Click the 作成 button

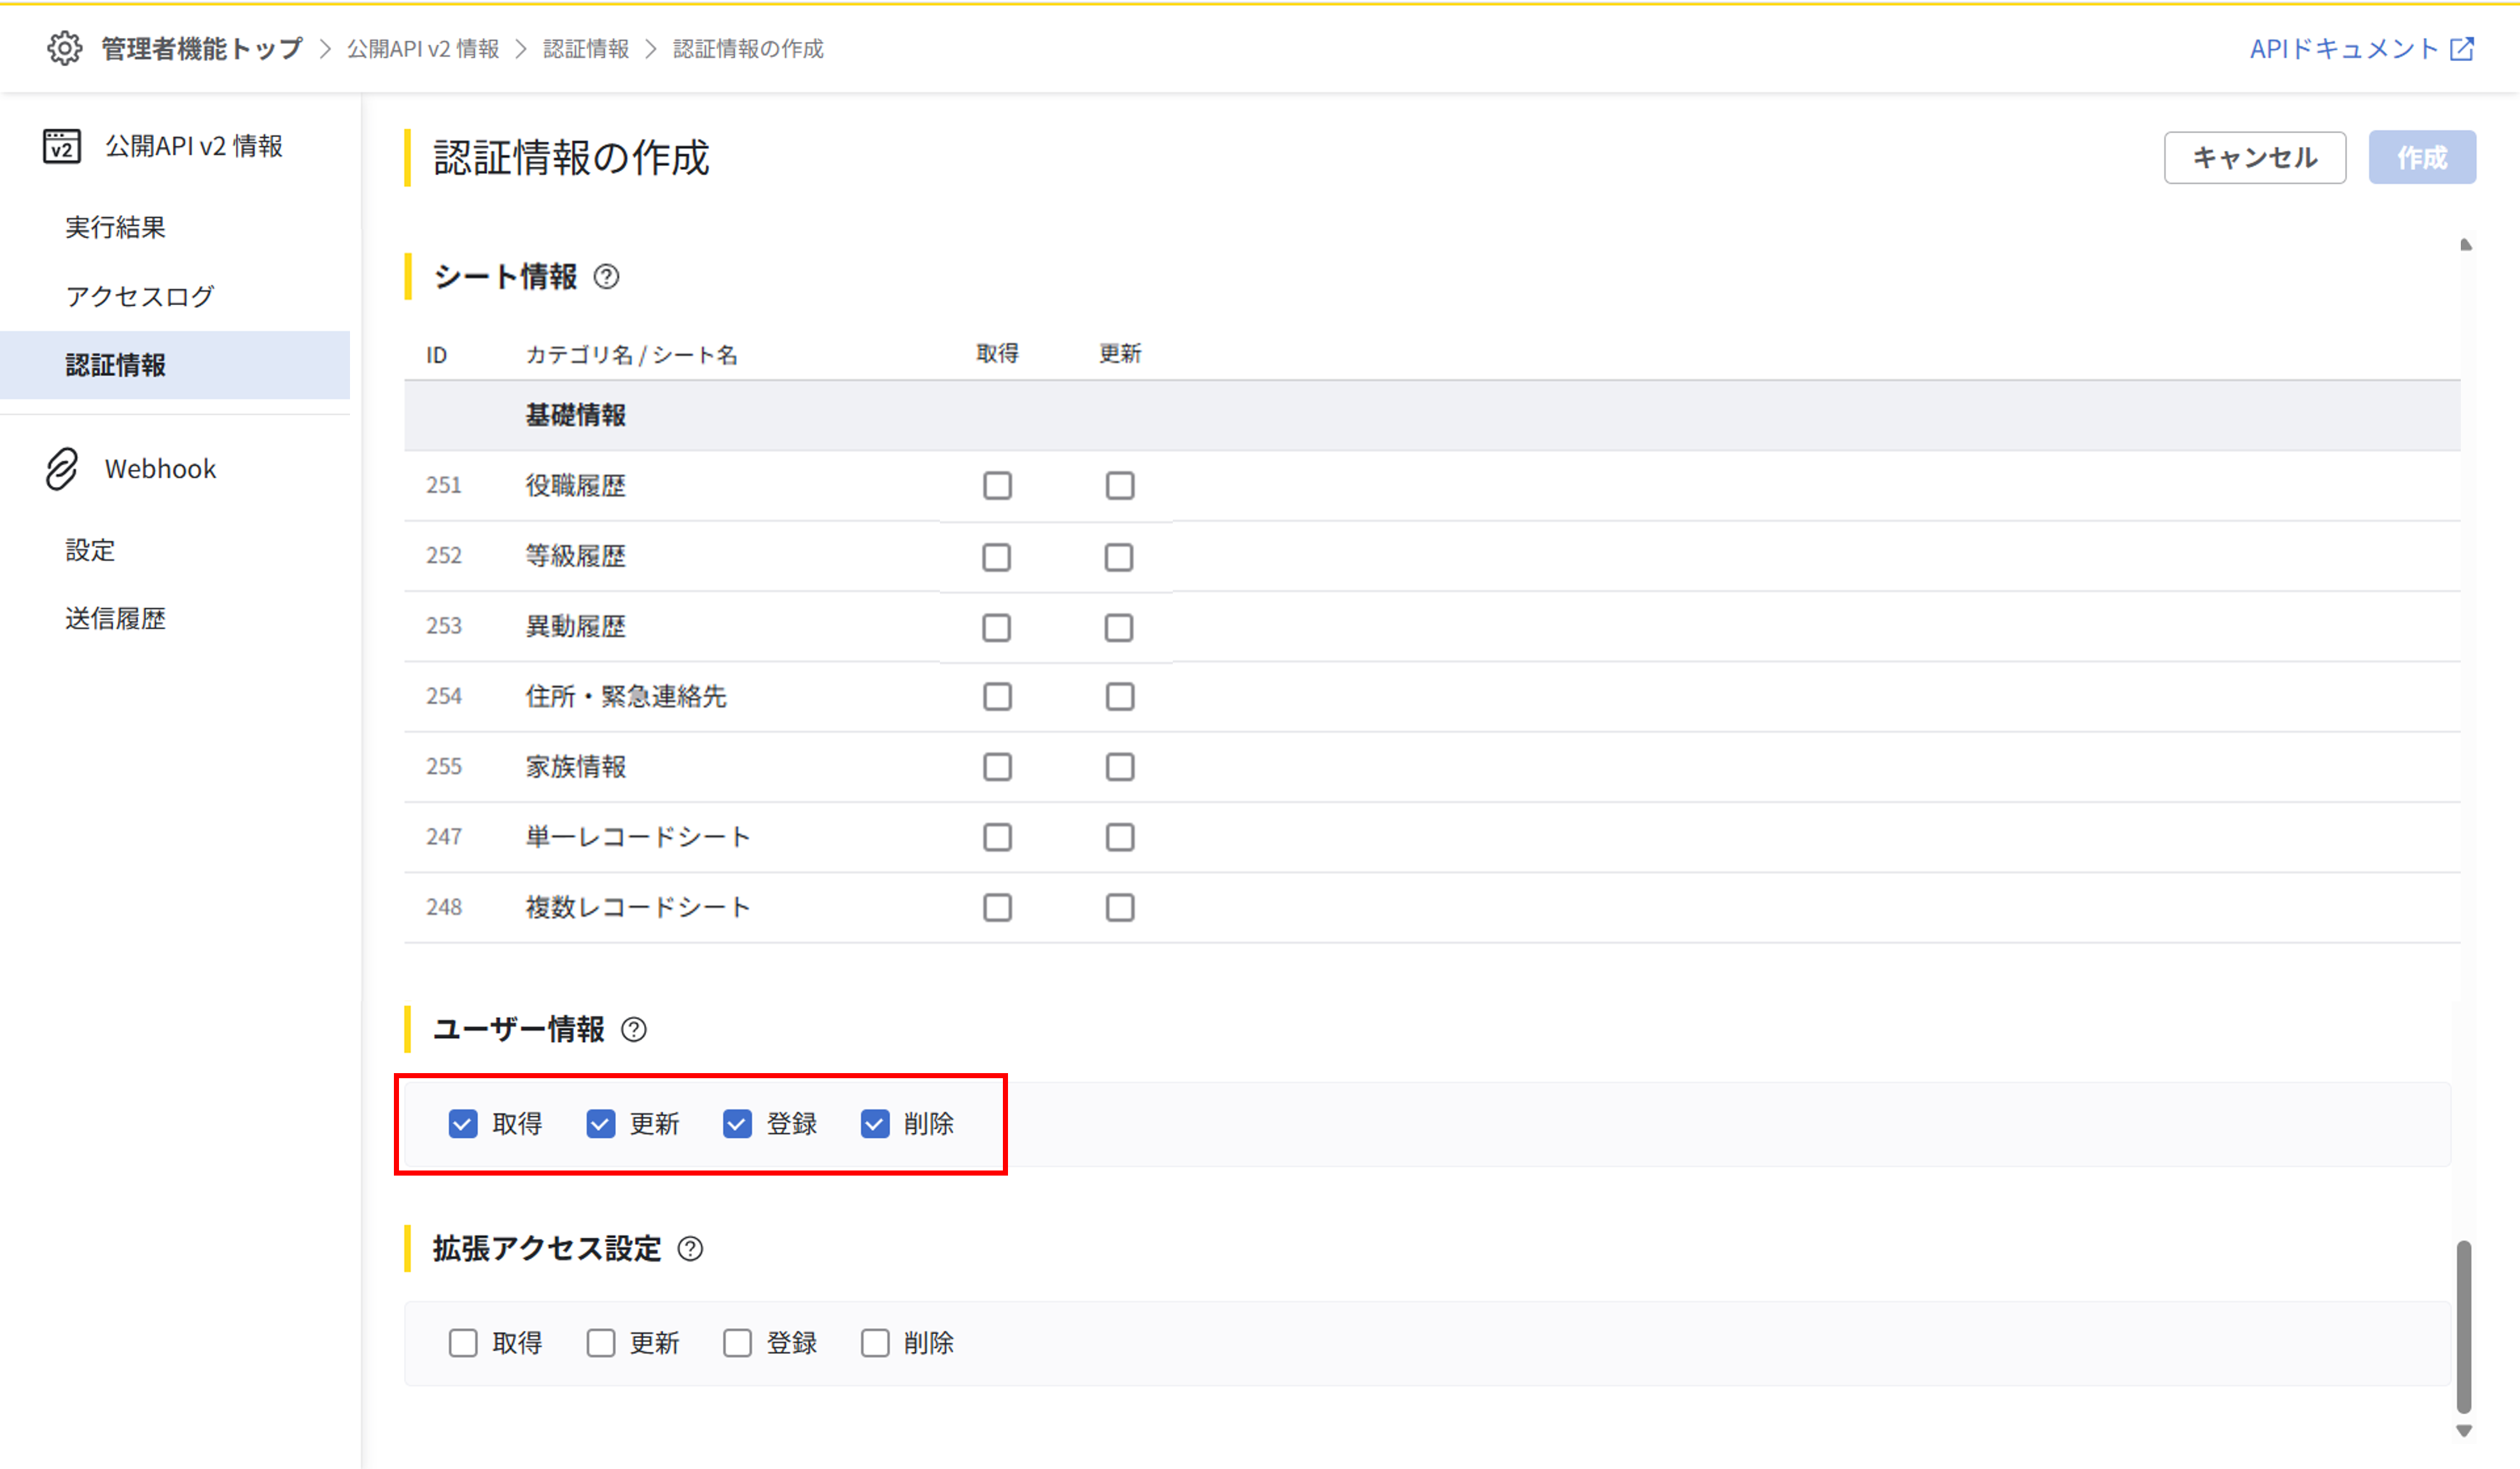2422,158
